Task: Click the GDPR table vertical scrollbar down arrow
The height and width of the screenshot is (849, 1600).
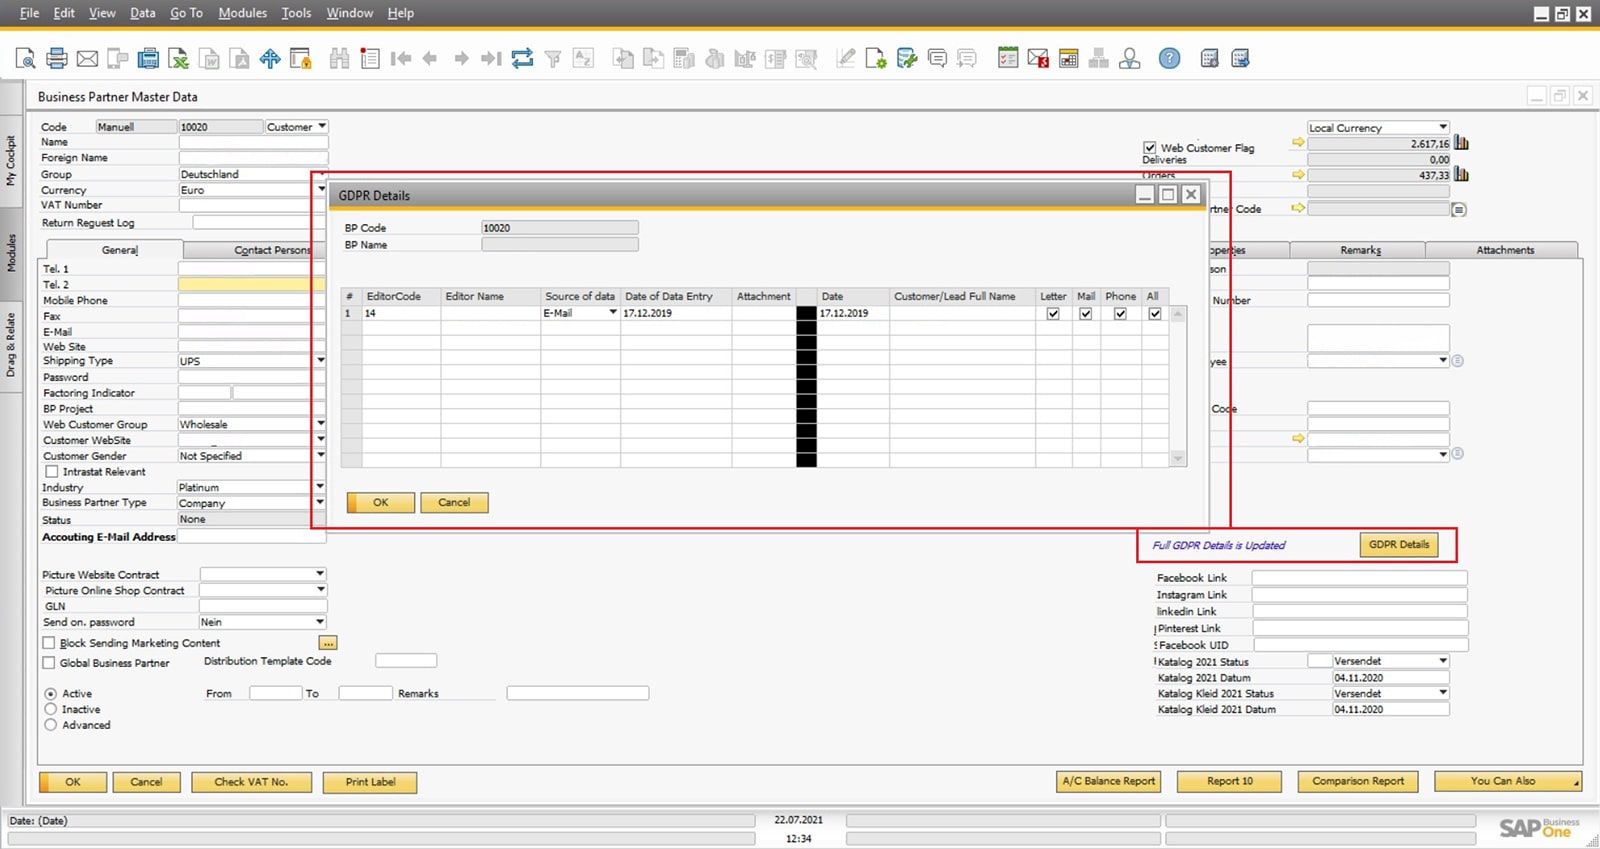Action: [1178, 459]
